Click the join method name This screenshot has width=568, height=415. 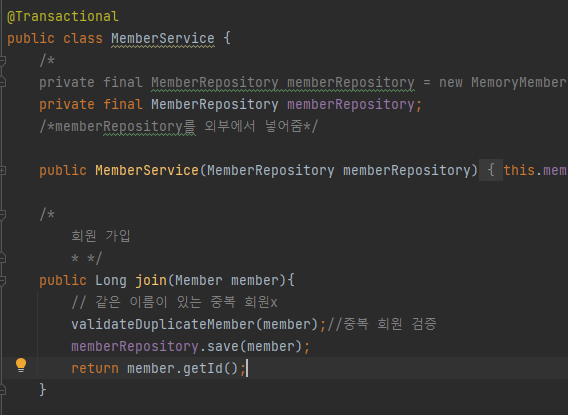click(x=151, y=281)
